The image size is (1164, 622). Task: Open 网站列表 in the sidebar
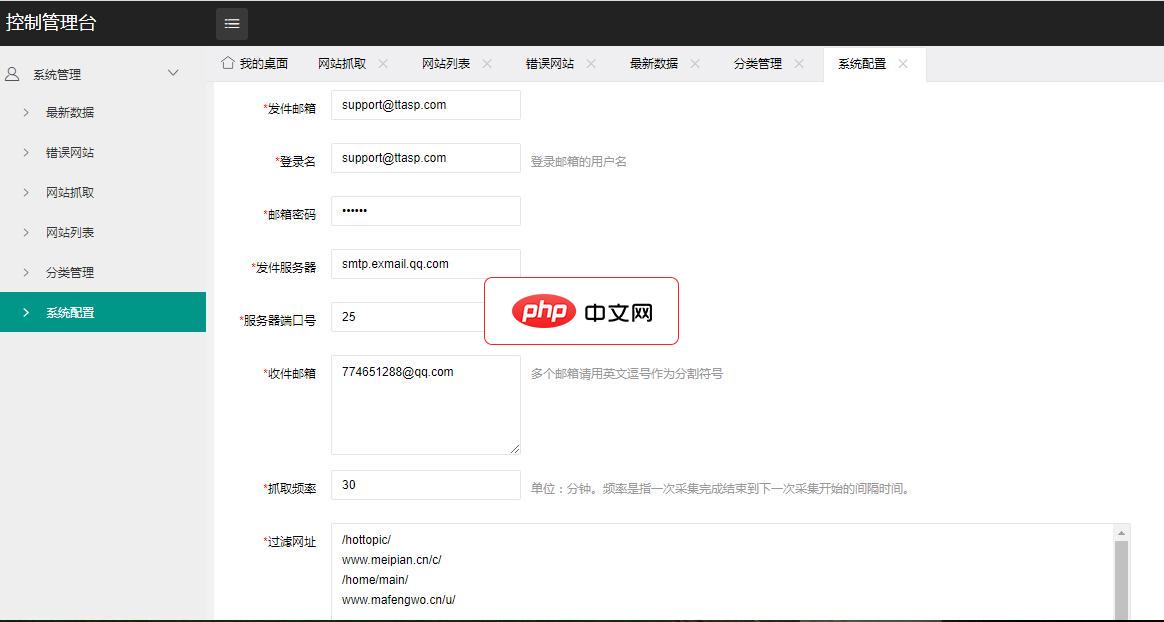(x=103, y=233)
